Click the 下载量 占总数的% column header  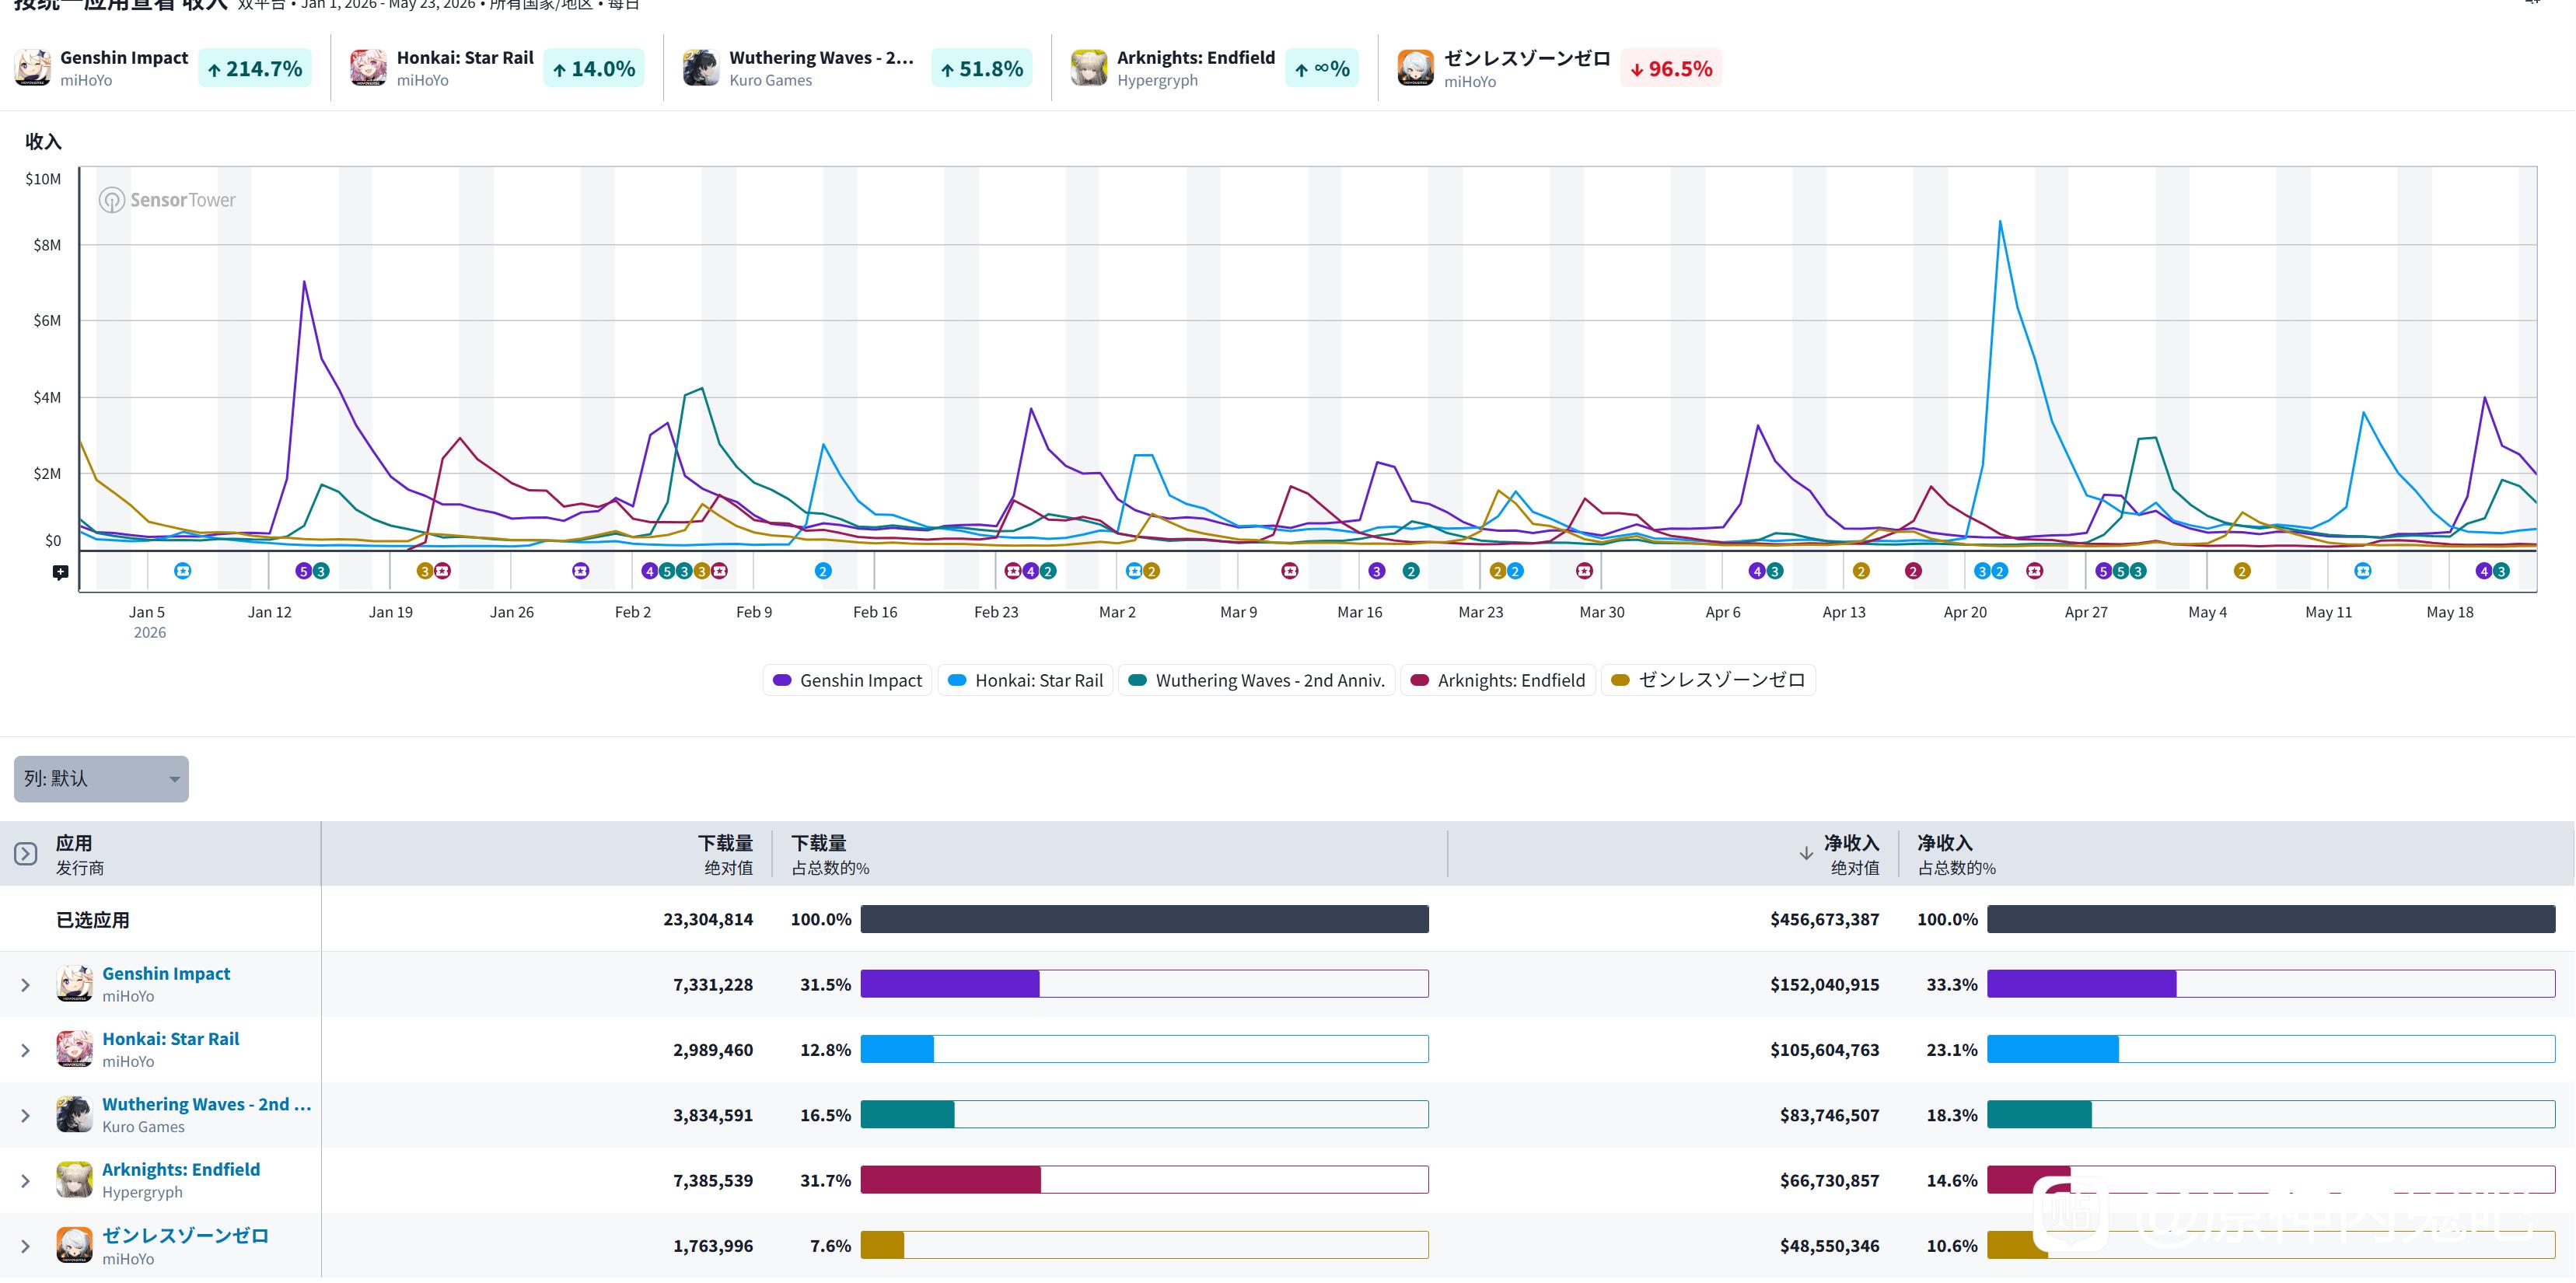click(x=830, y=855)
